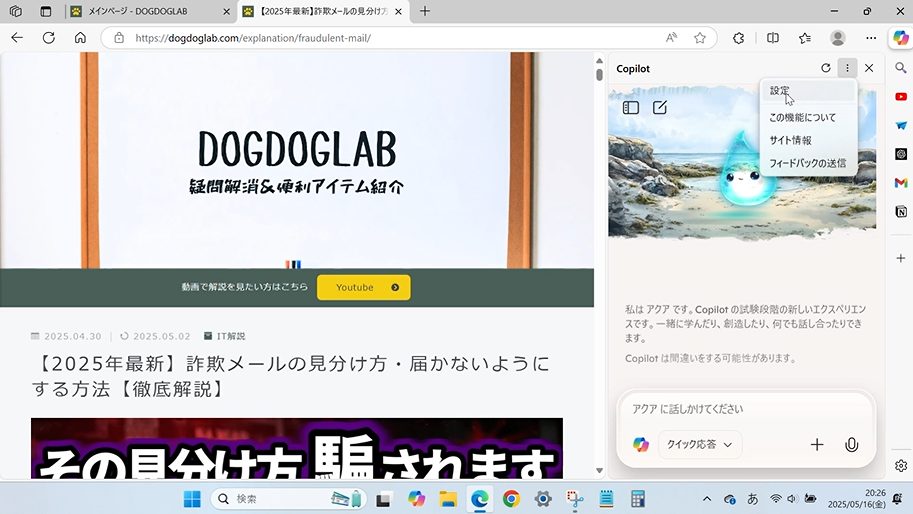Start a new Copilot chat with compose icon
Screen dimensions: 913x514
[x=660, y=108]
